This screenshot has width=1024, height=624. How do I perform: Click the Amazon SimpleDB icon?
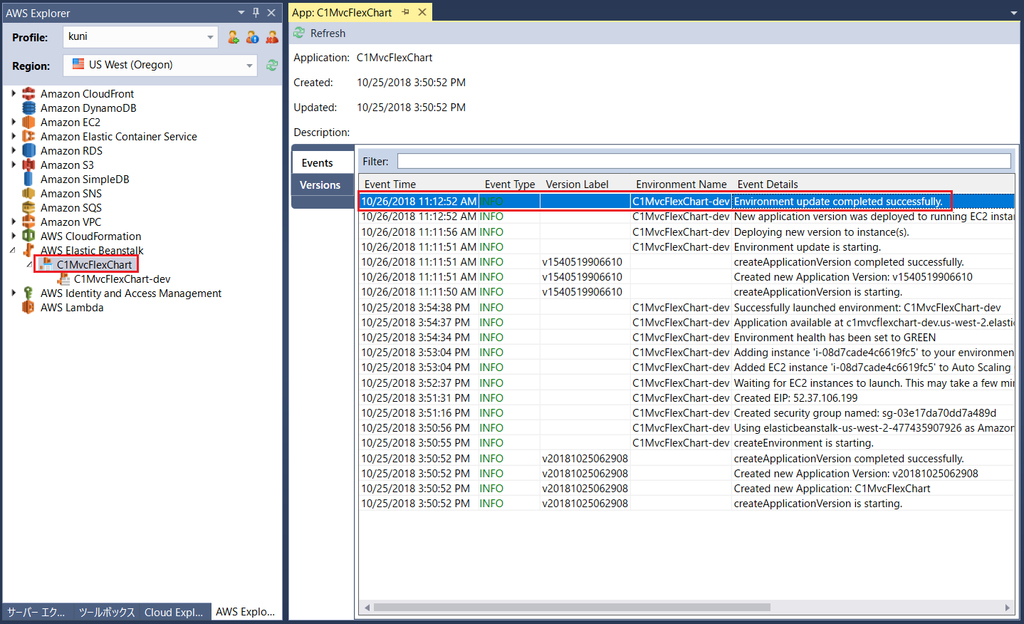29,179
